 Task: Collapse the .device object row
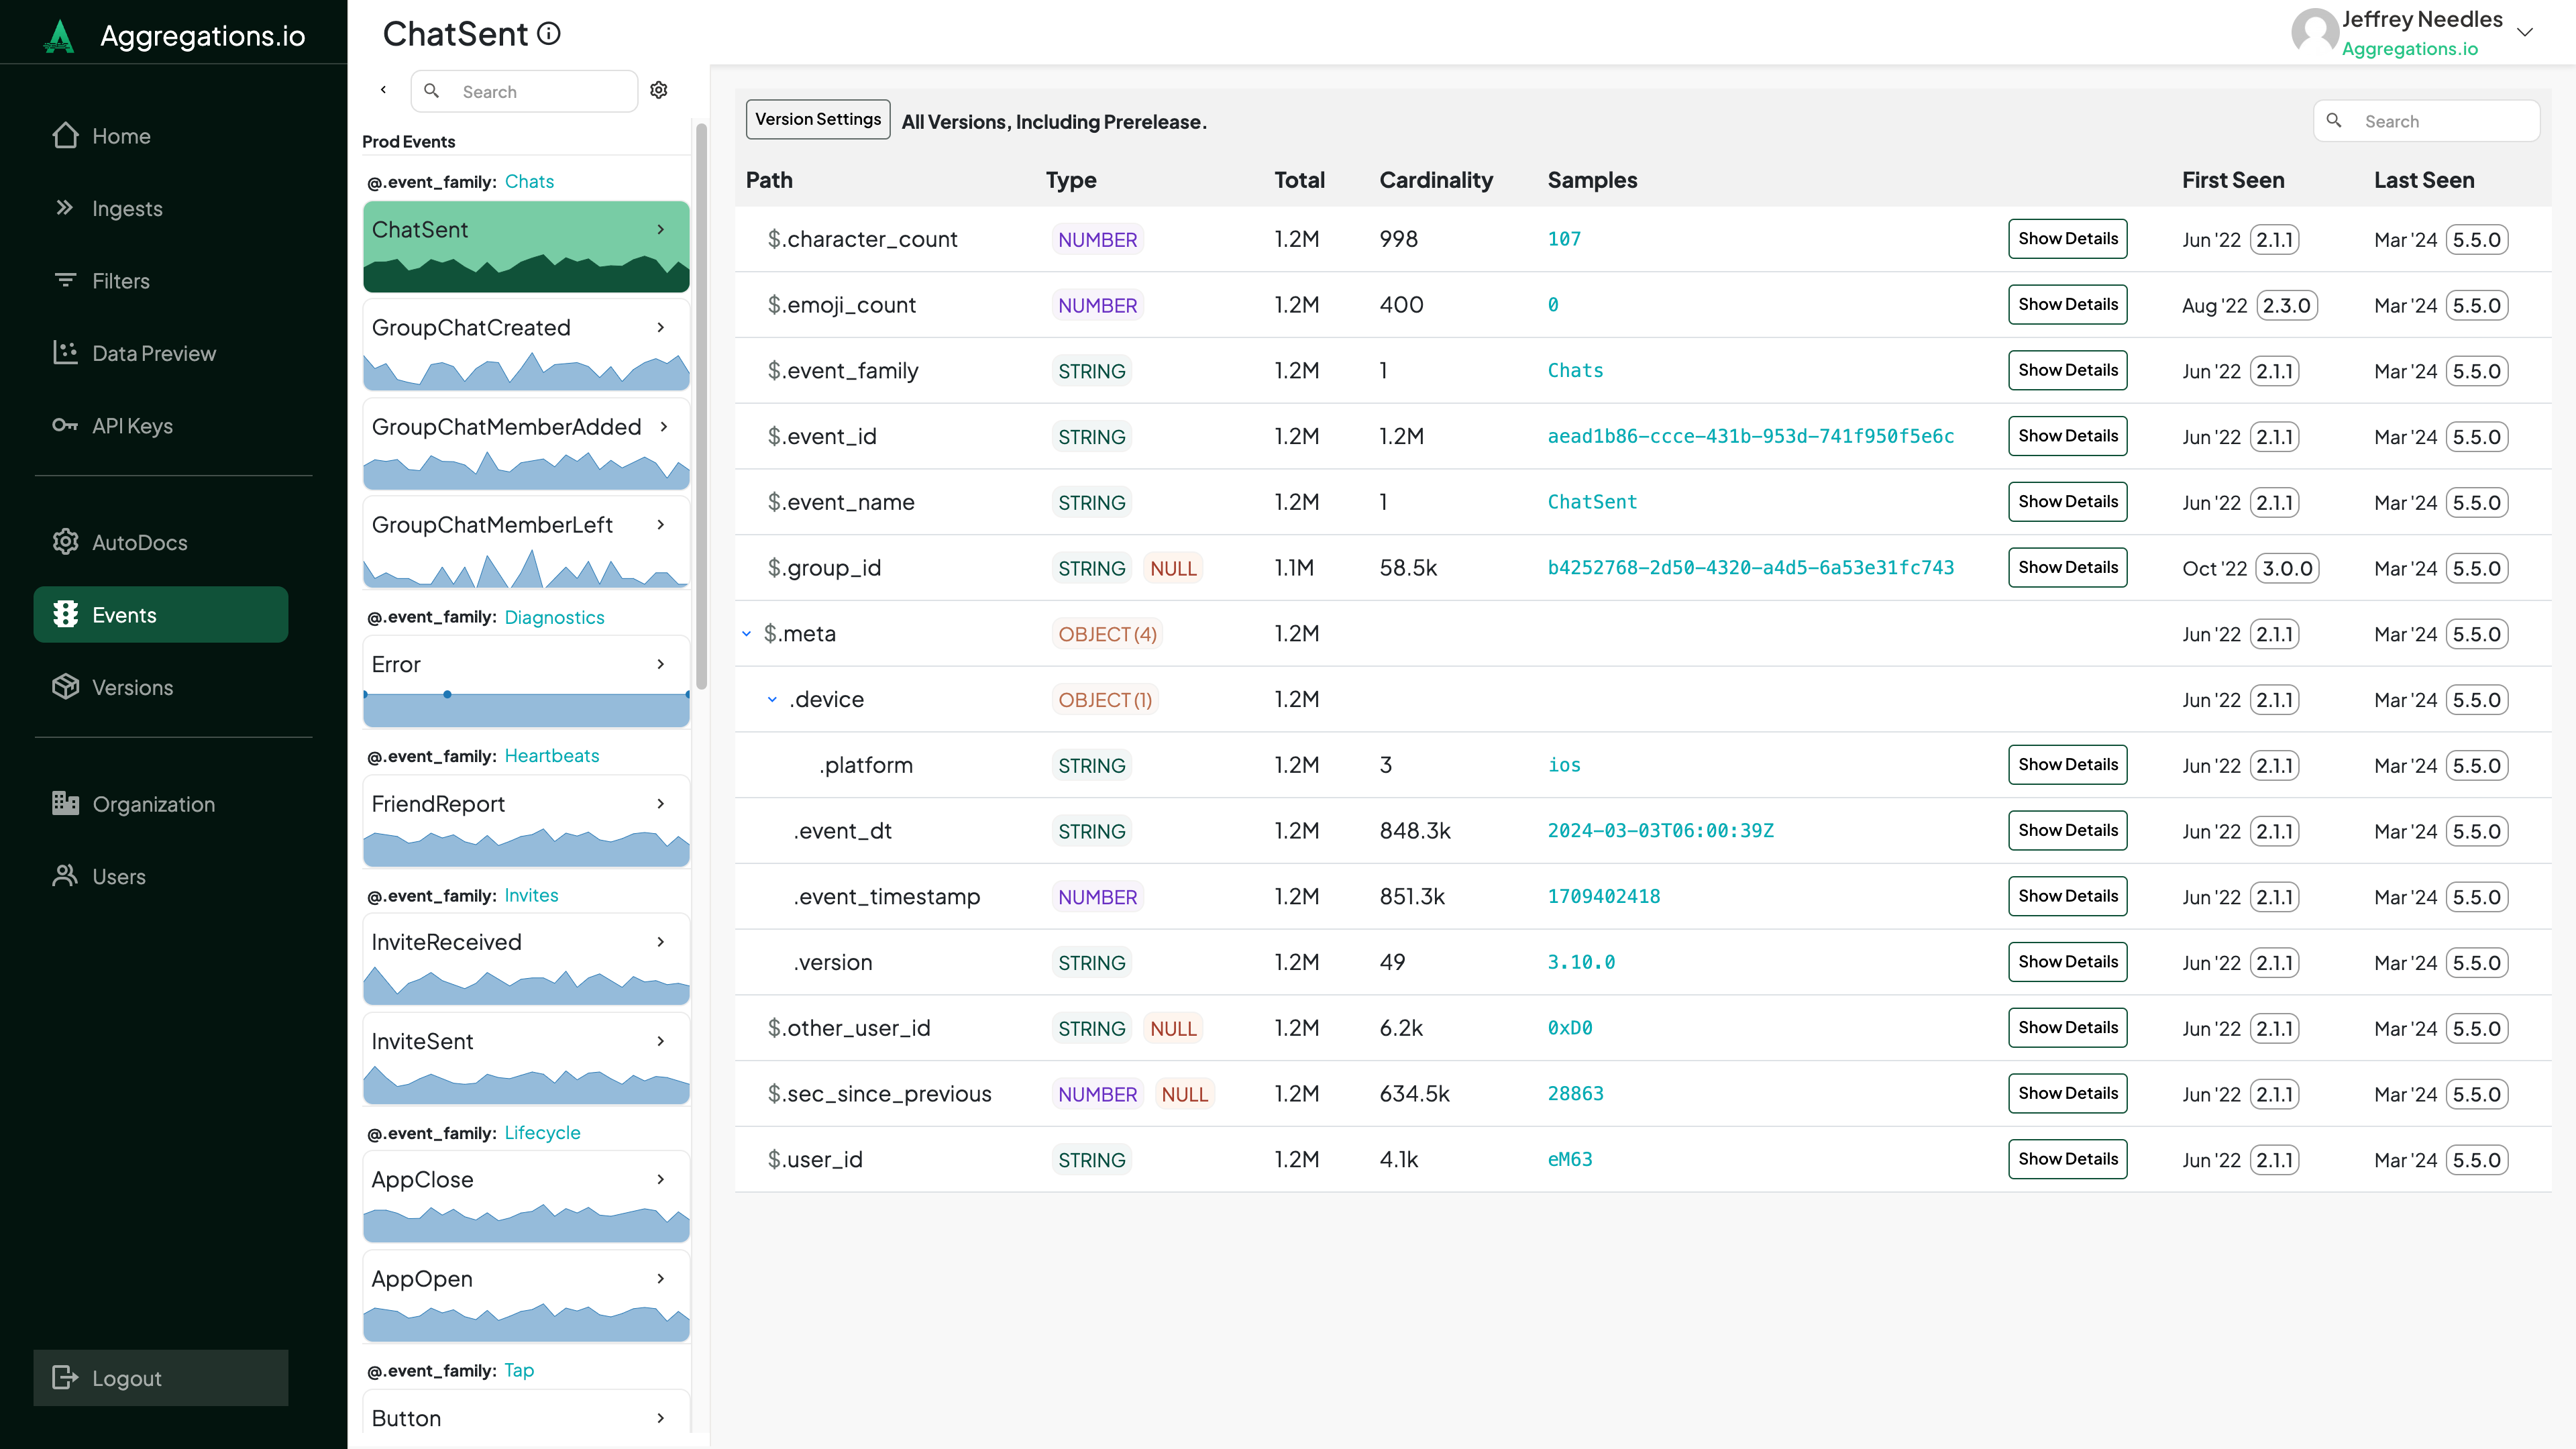click(x=772, y=700)
